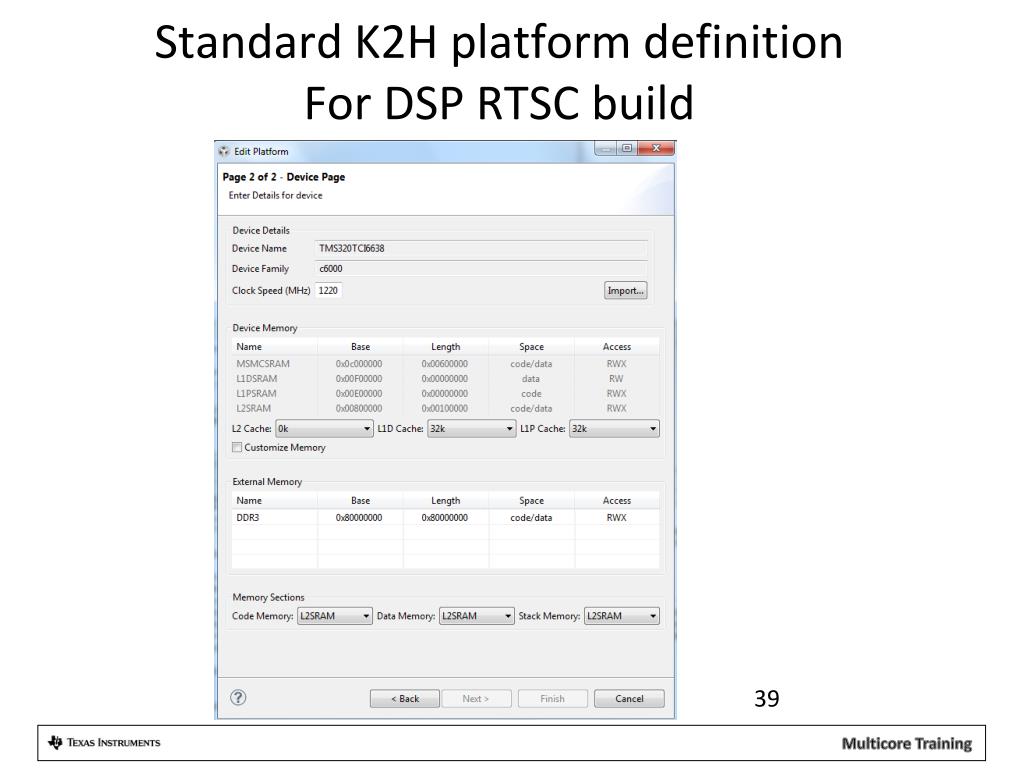
Task: Close the Edit Platform dialog
Action: 656,149
